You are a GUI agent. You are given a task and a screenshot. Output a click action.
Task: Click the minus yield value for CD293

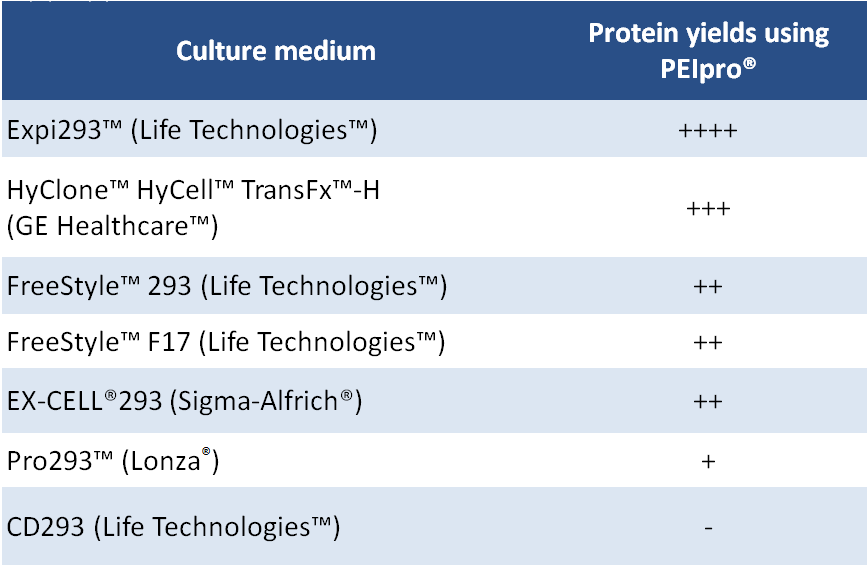(x=708, y=527)
